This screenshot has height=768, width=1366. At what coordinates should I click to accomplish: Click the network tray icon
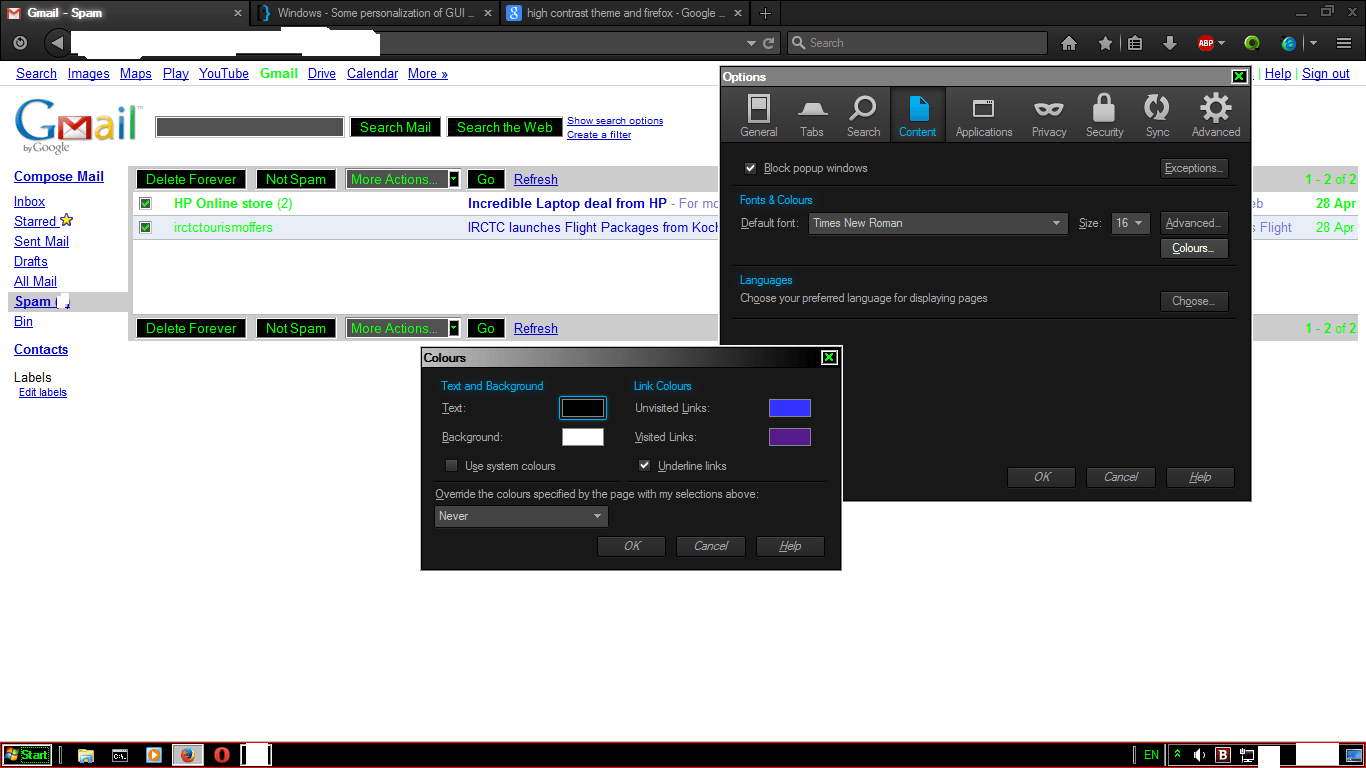coord(1247,755)
